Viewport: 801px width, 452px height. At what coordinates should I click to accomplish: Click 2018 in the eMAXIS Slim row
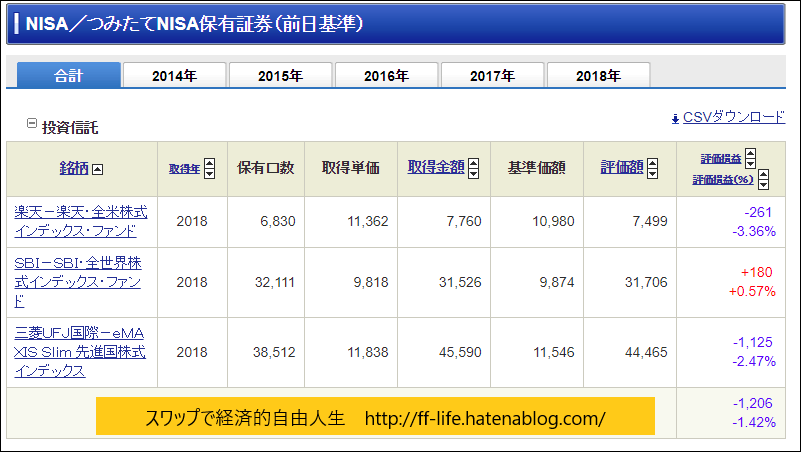[x=192, y=352]
